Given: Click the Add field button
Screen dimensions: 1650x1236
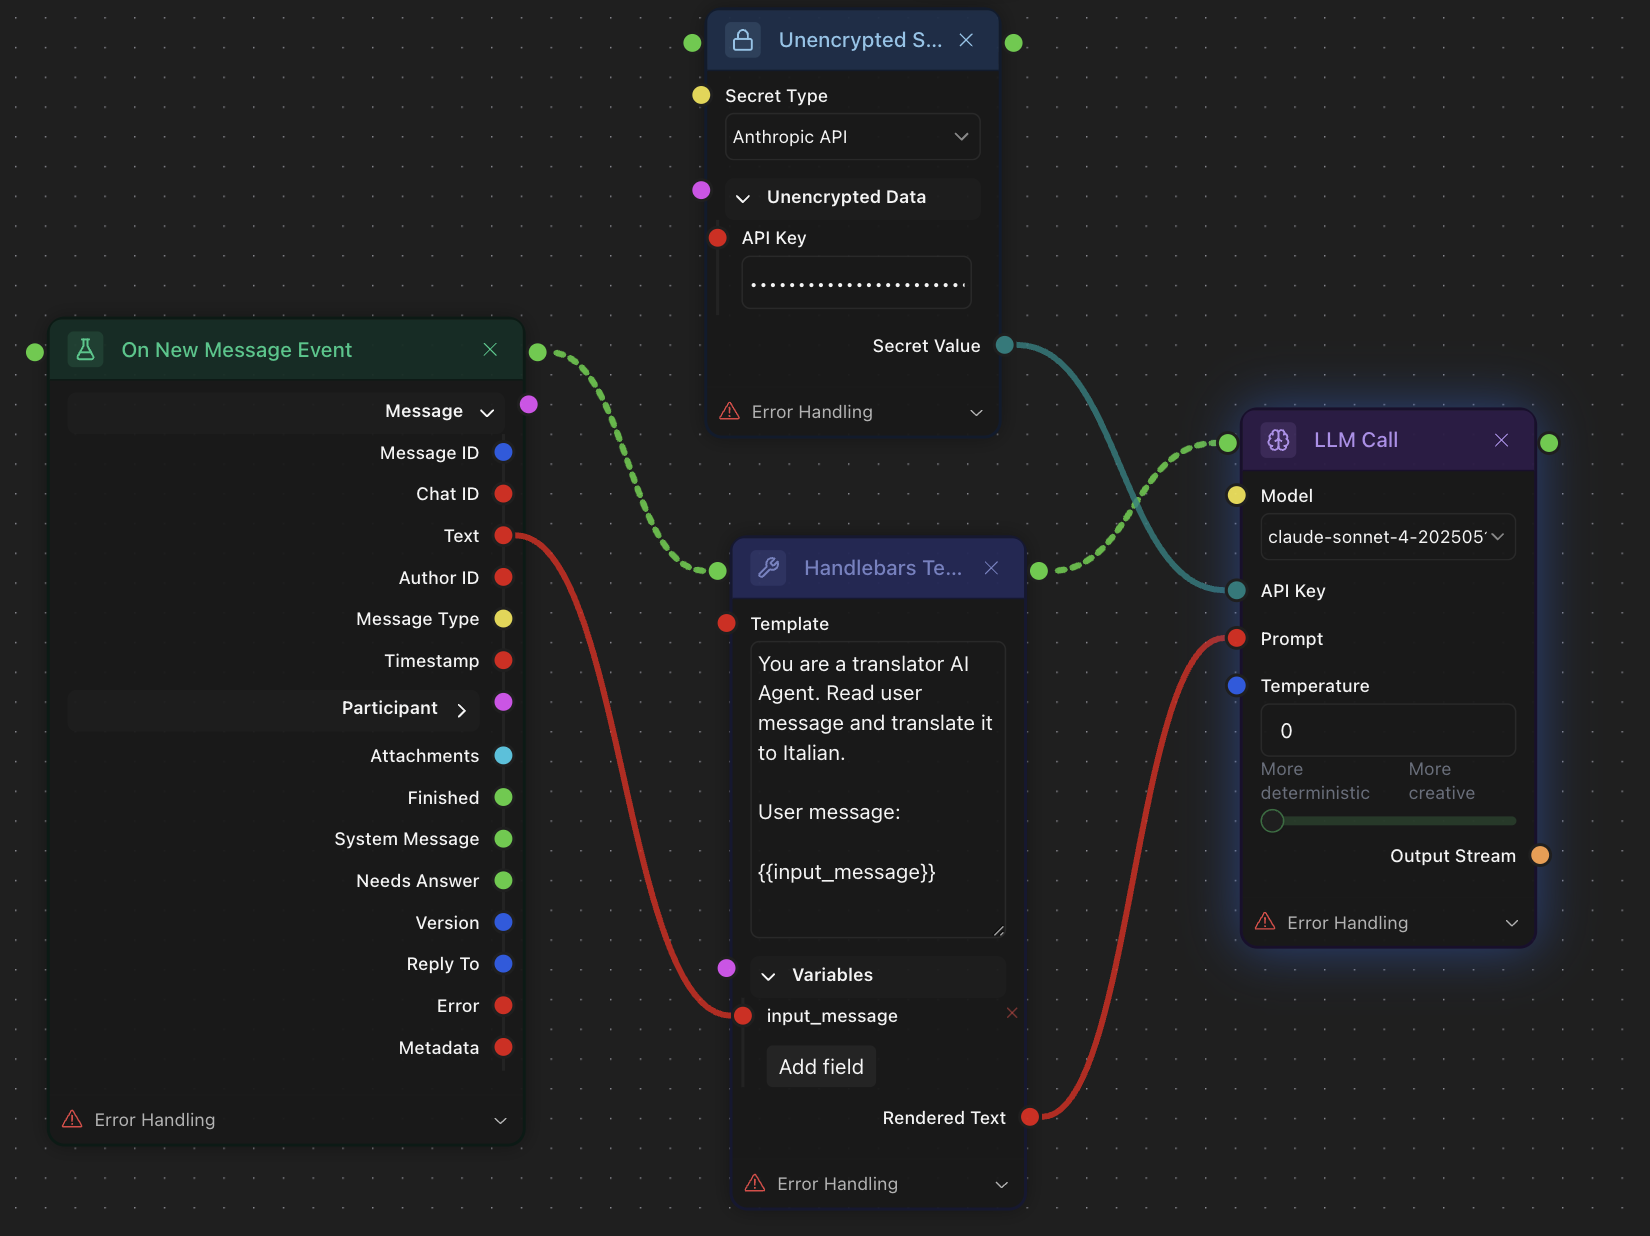Looking at the screenshot, I should [821, 1067].
